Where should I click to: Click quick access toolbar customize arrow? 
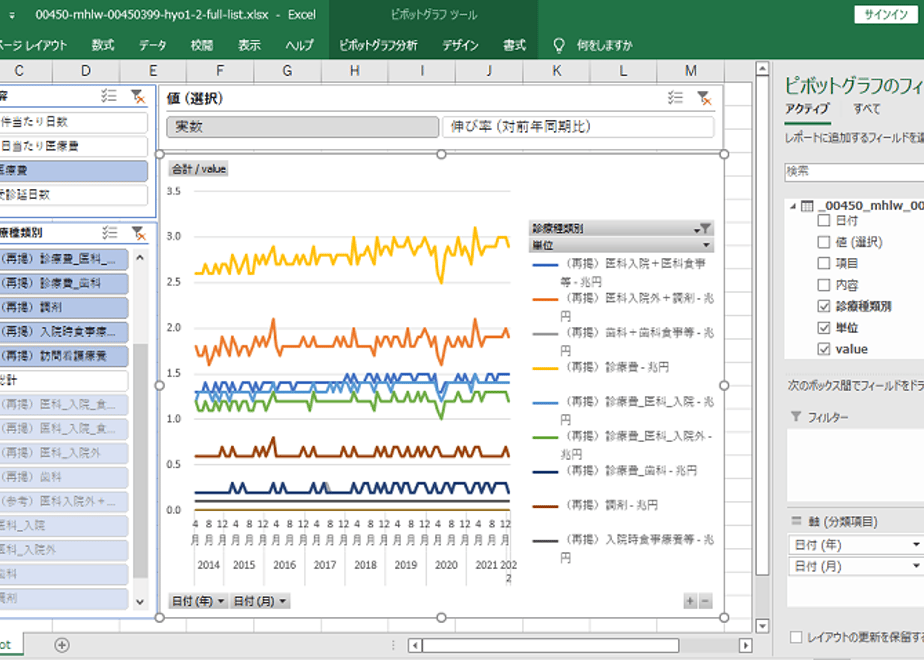pos(12,15)
